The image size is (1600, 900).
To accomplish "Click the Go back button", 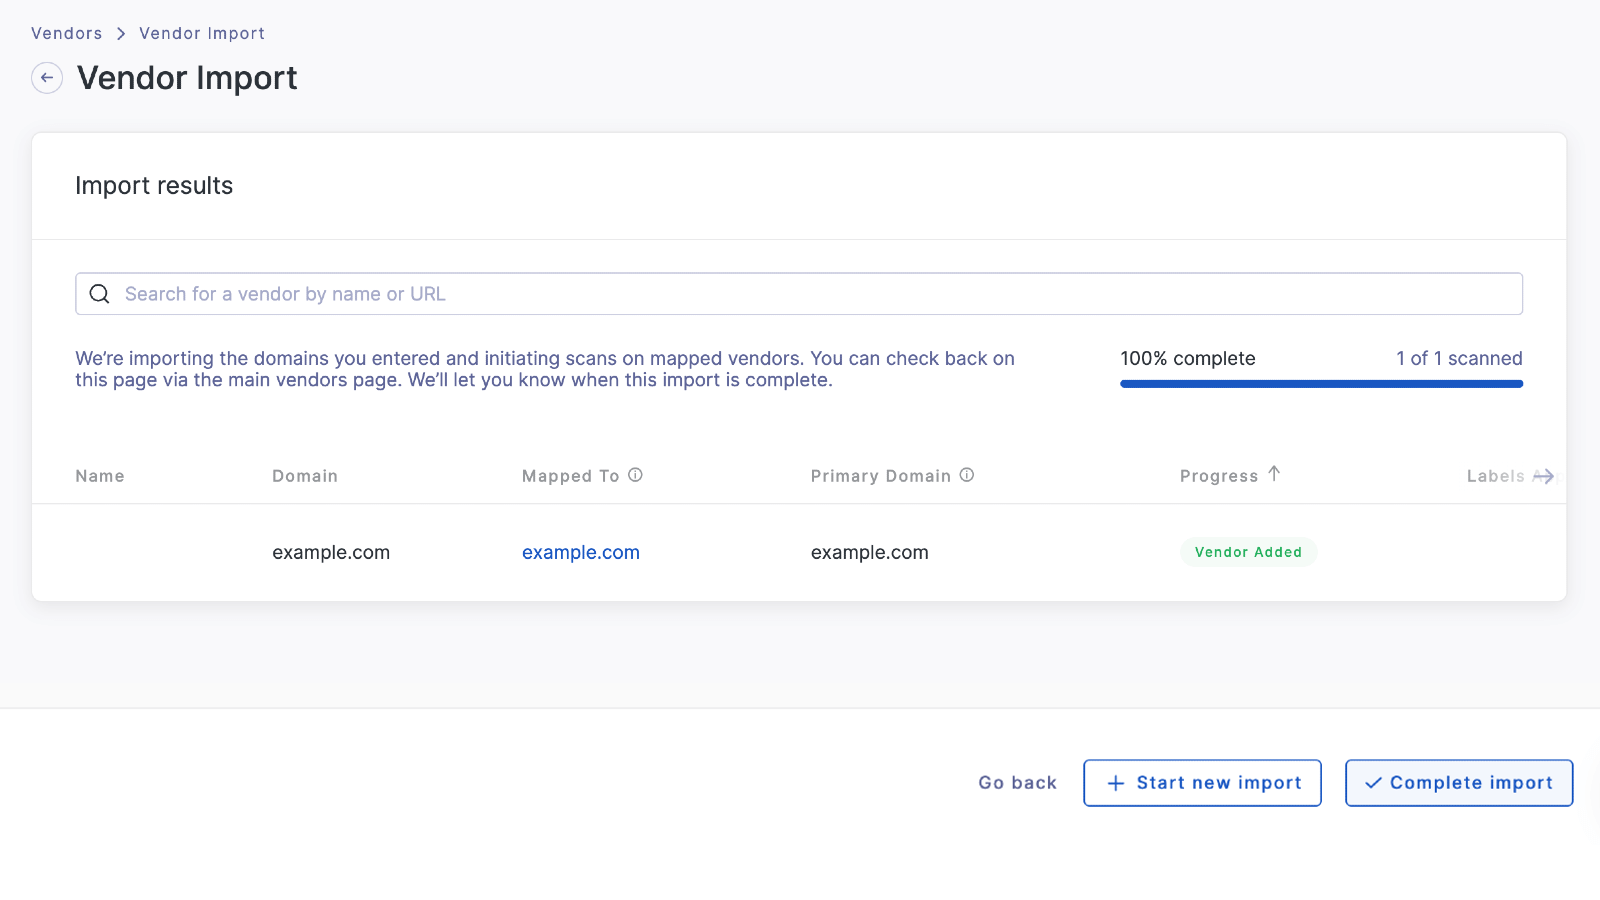I will point(1018,783).
